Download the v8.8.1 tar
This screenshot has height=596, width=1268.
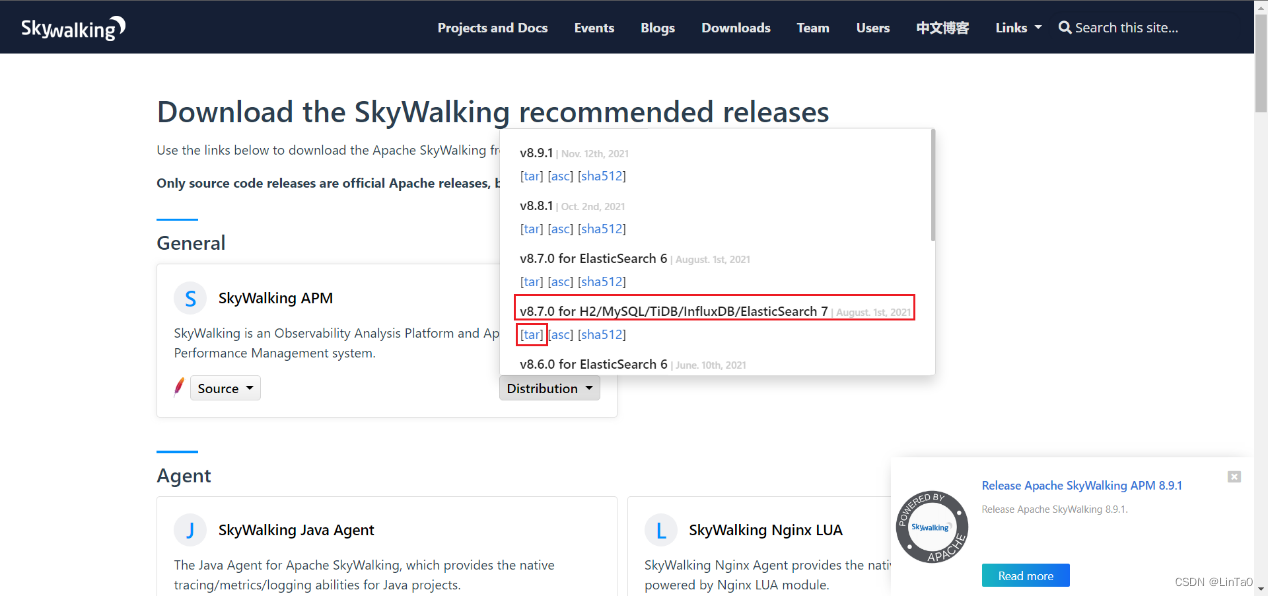[x=532, y=229]
